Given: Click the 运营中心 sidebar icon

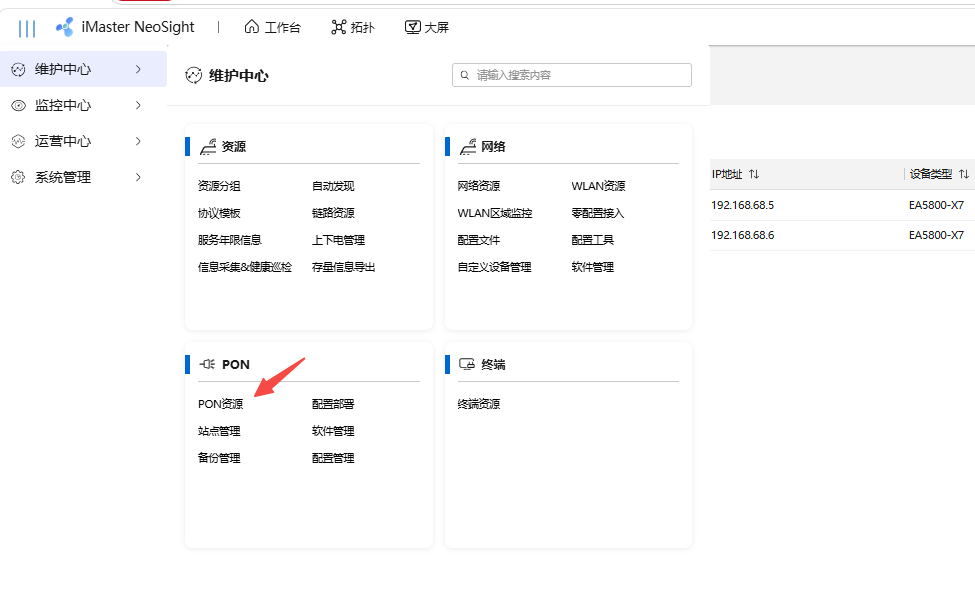Looking at the screenshot, I should pyautogui.click(x=19, y=141).
